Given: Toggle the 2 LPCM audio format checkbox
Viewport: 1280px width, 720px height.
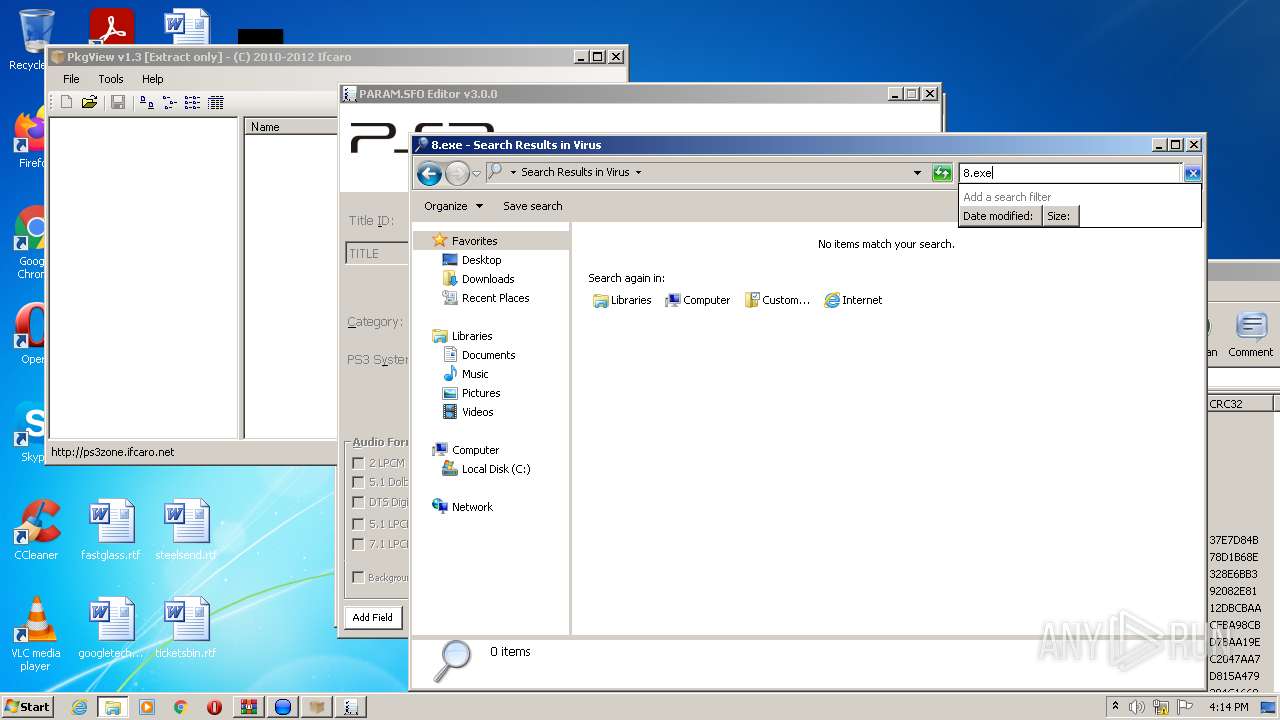Looking at the screenshot, I should point(358,463).
